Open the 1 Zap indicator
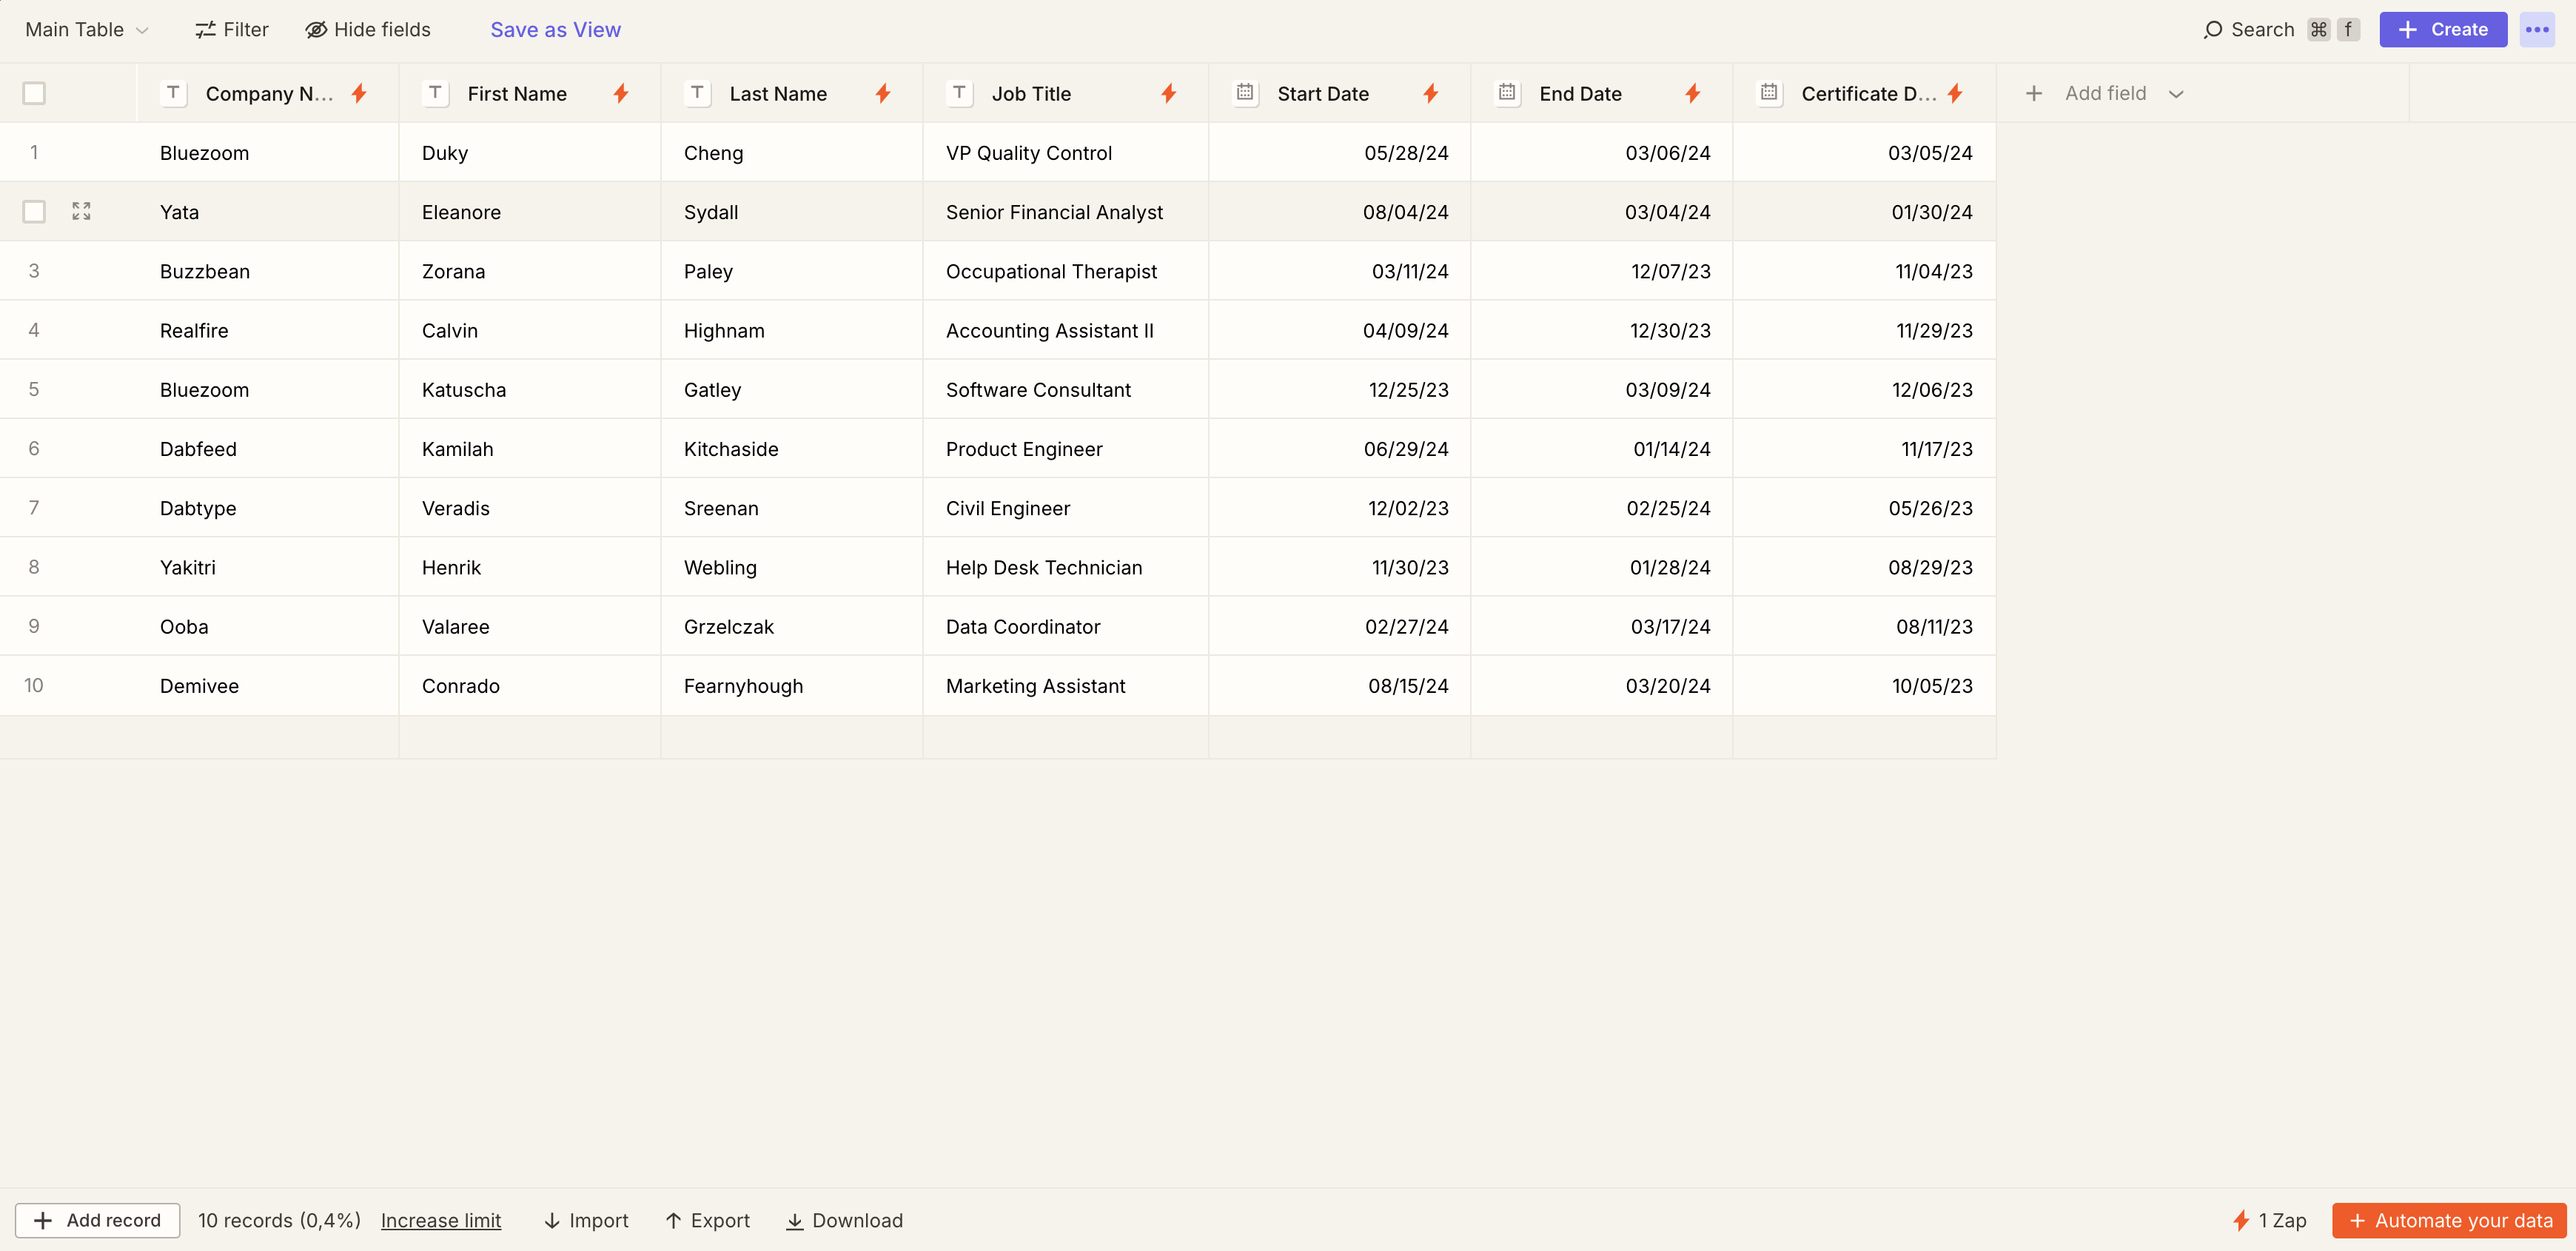Image resolution: width=2576 pixels, height=1251 pixels. (x=2269, y=1220)
